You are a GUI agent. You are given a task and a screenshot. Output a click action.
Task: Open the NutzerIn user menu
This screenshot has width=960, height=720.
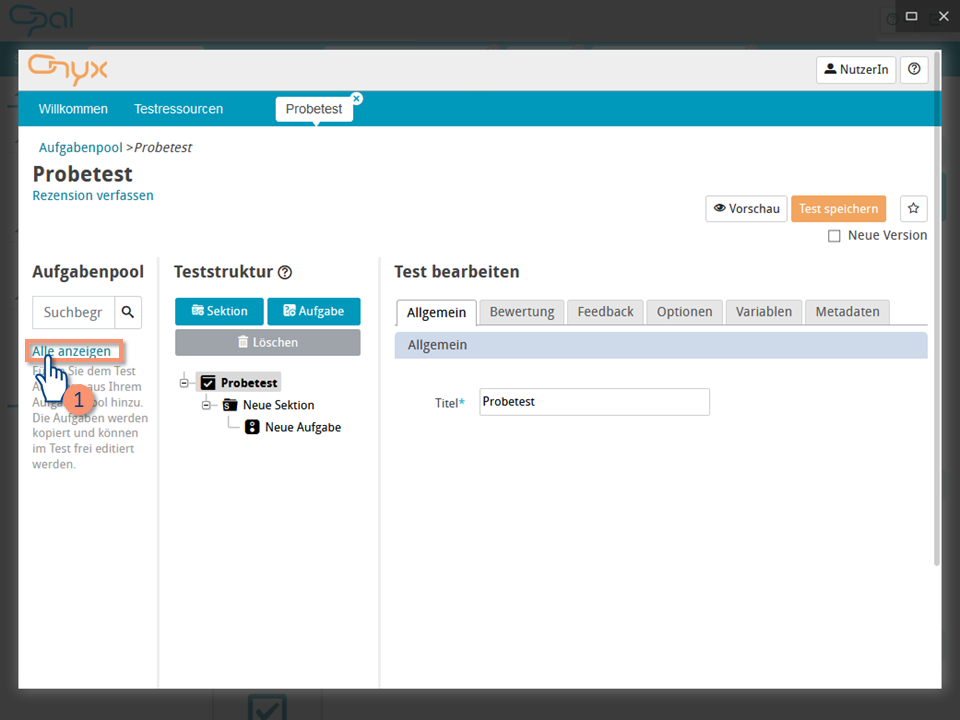pyautogui.click(x=855, y=70)
